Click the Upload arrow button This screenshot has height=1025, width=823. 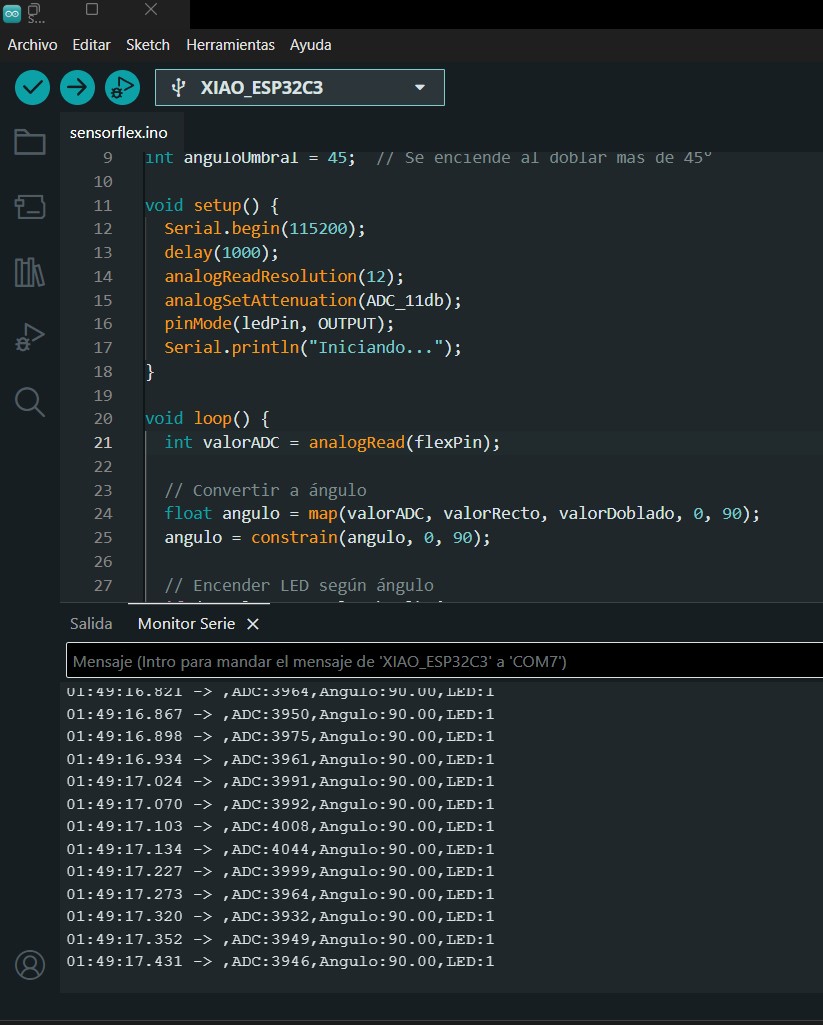pos(77,87)
